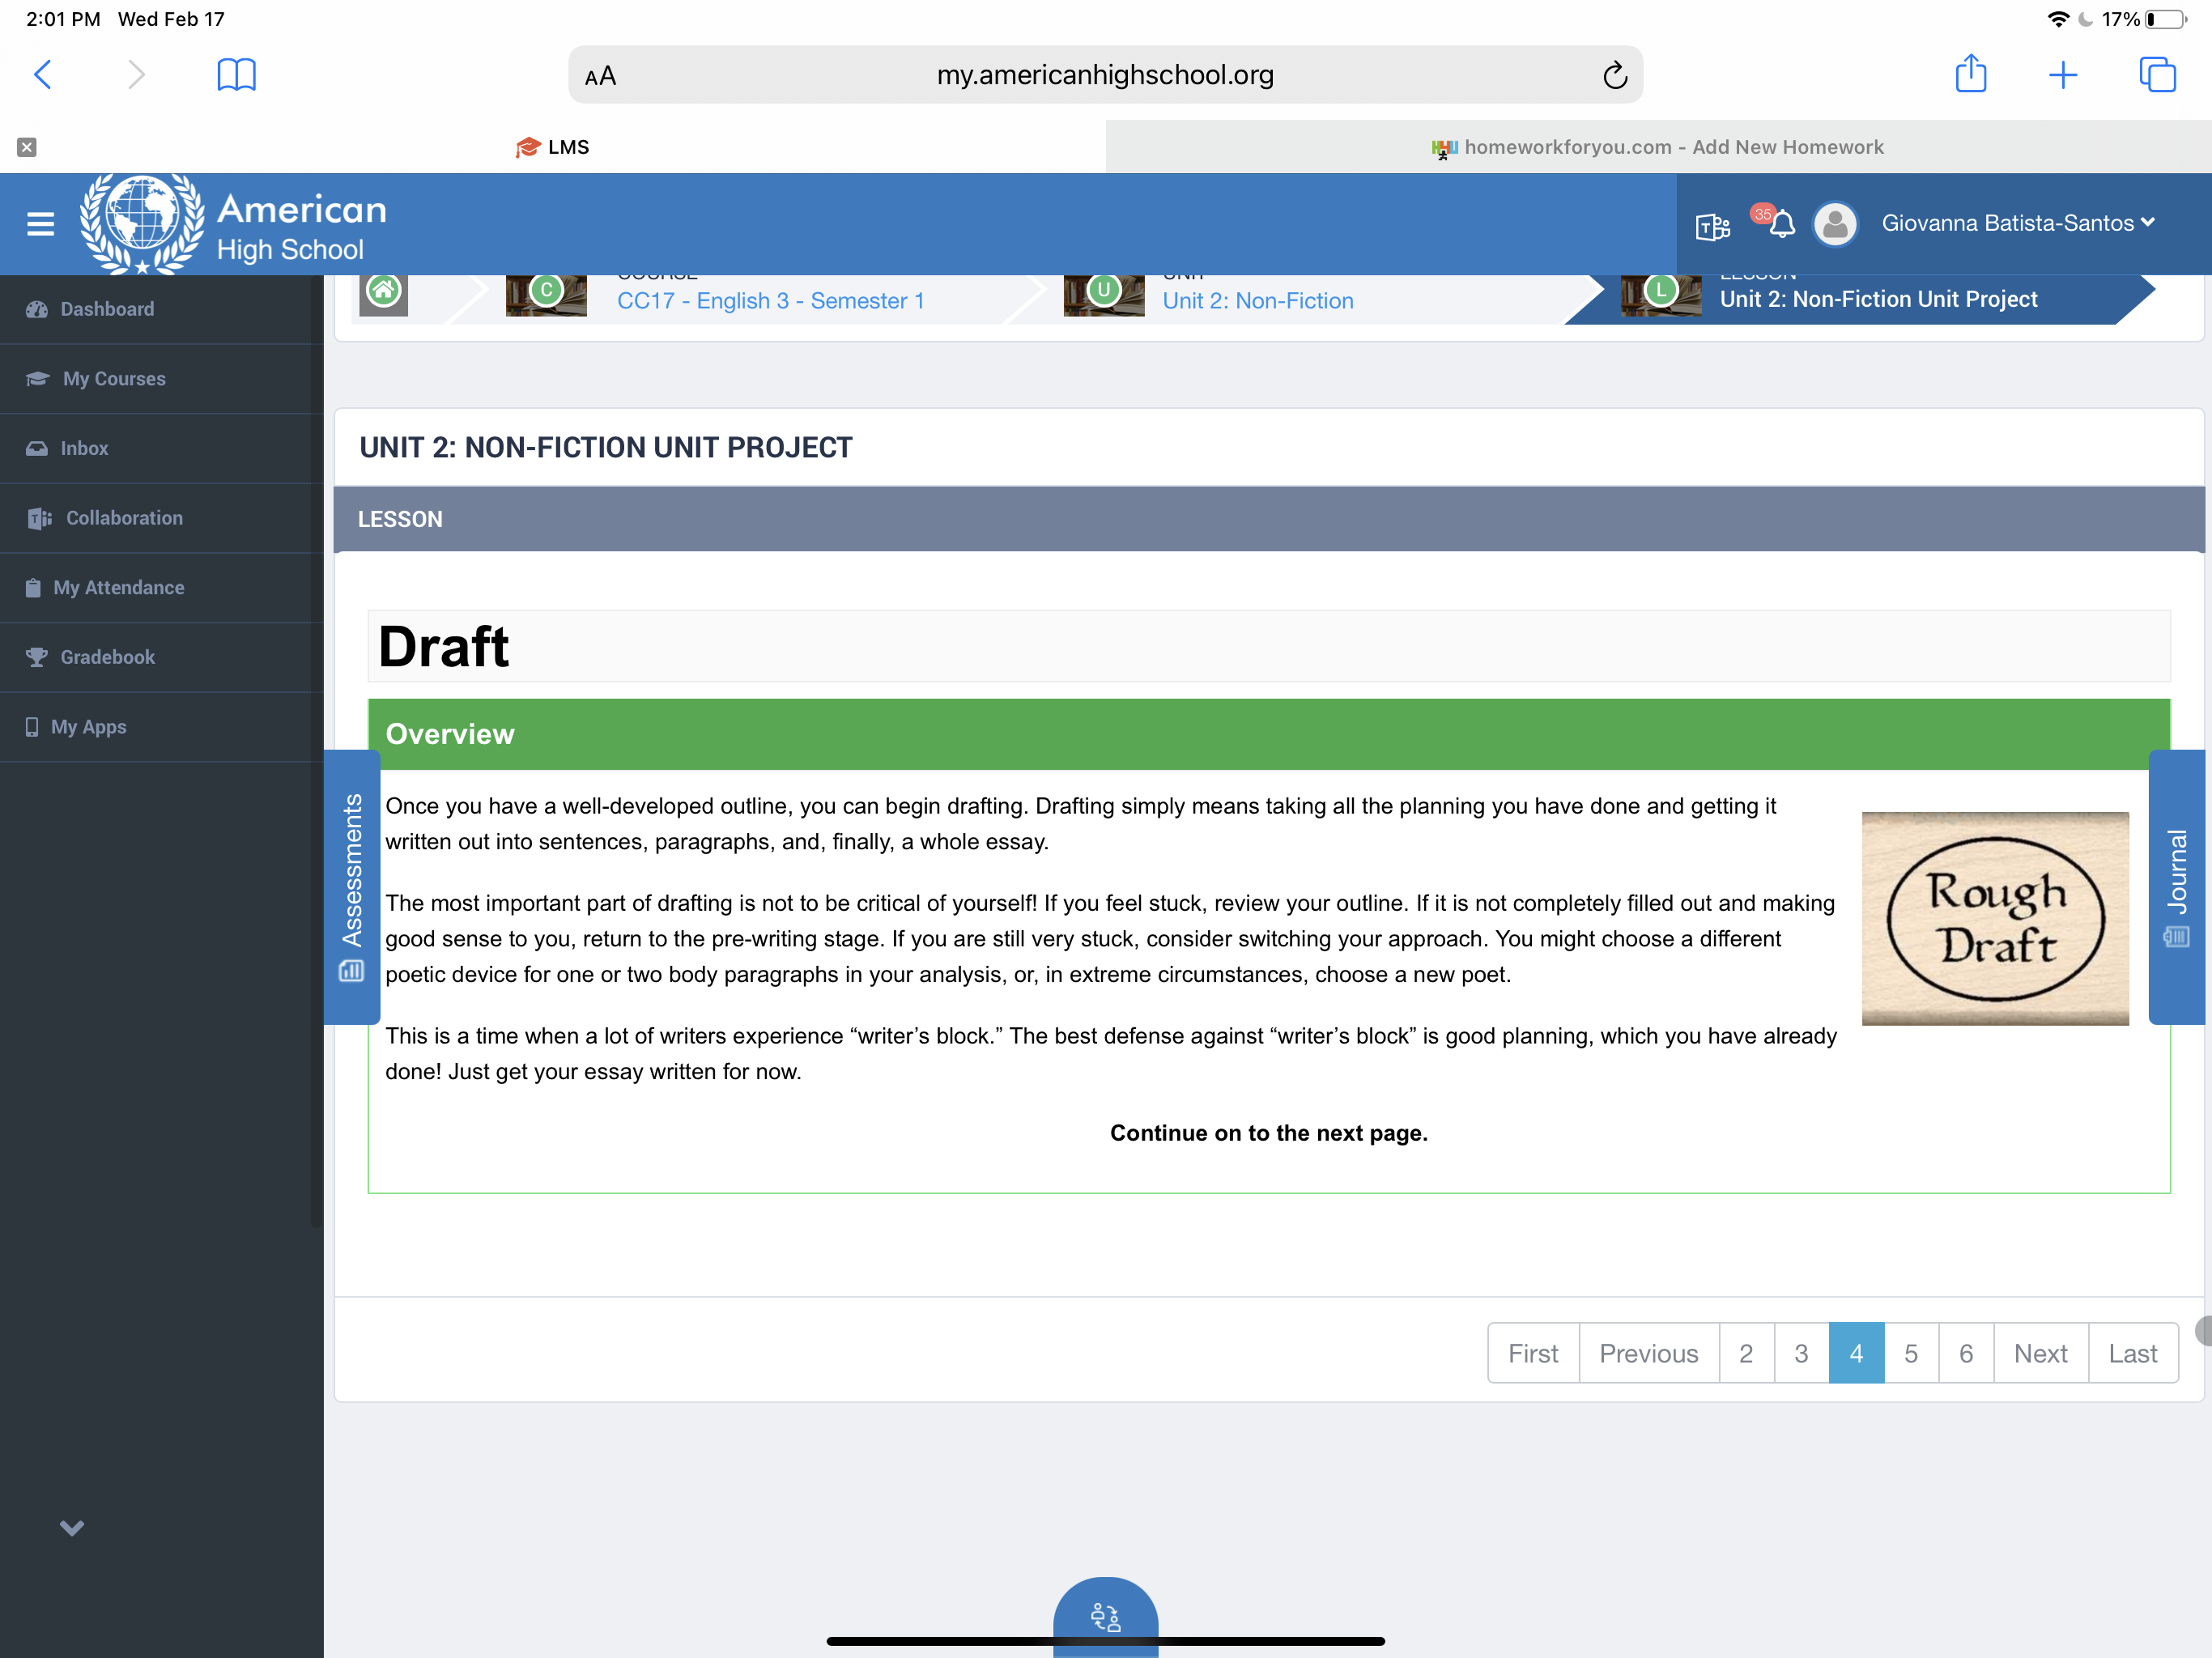Click the user profile avatar icon
This screenshot has width=2212, height=1658.
pos(1835,224)
